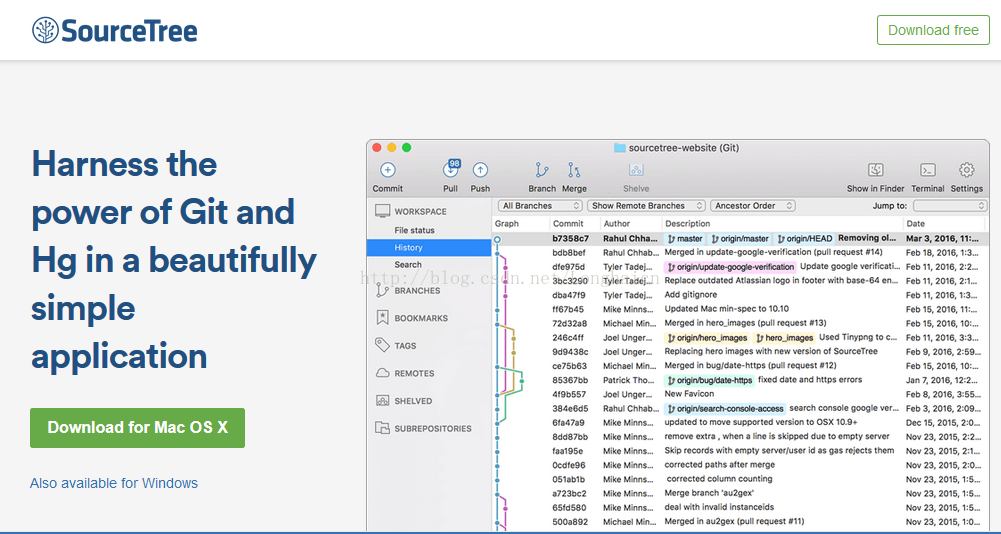The image size is (1001, 534).
Task: Click the Description column header
Action: click(x=688, y=224)
